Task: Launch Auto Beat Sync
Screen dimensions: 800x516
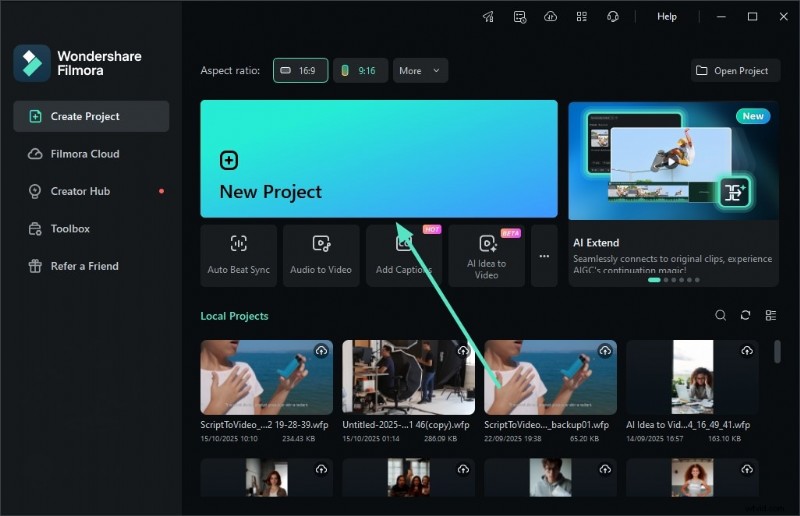Action: coord(238,256)
